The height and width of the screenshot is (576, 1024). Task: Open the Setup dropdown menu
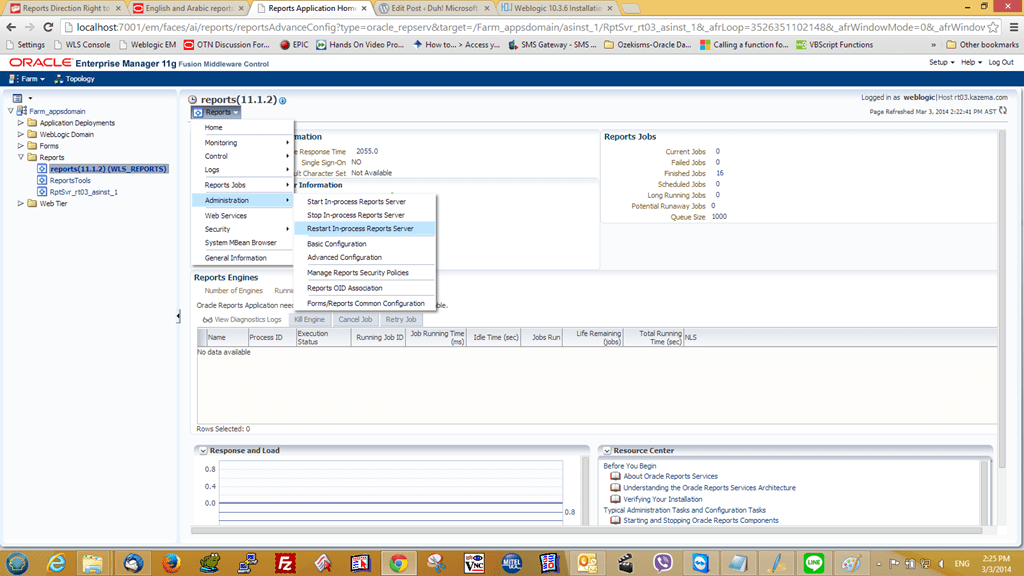coord(941,62)
